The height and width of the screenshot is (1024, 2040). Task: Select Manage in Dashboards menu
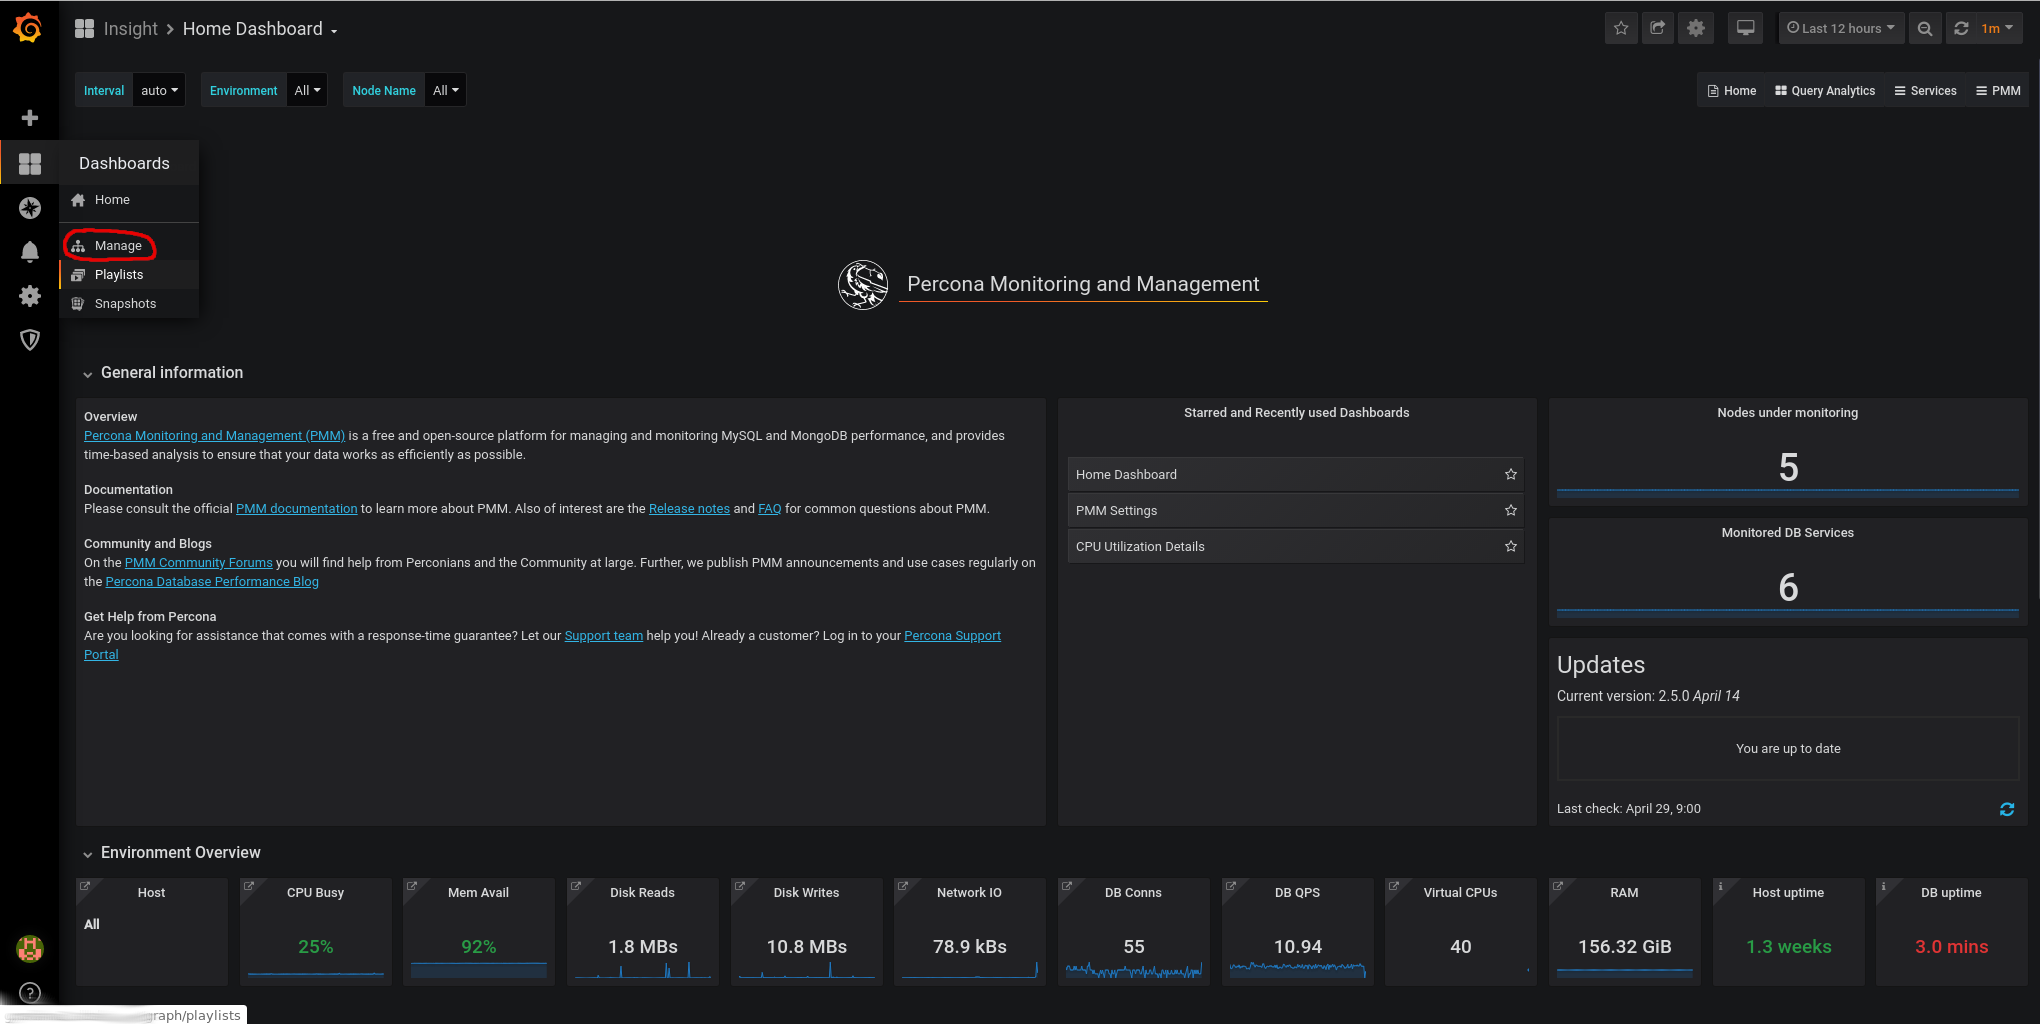(x=118, y=246)
